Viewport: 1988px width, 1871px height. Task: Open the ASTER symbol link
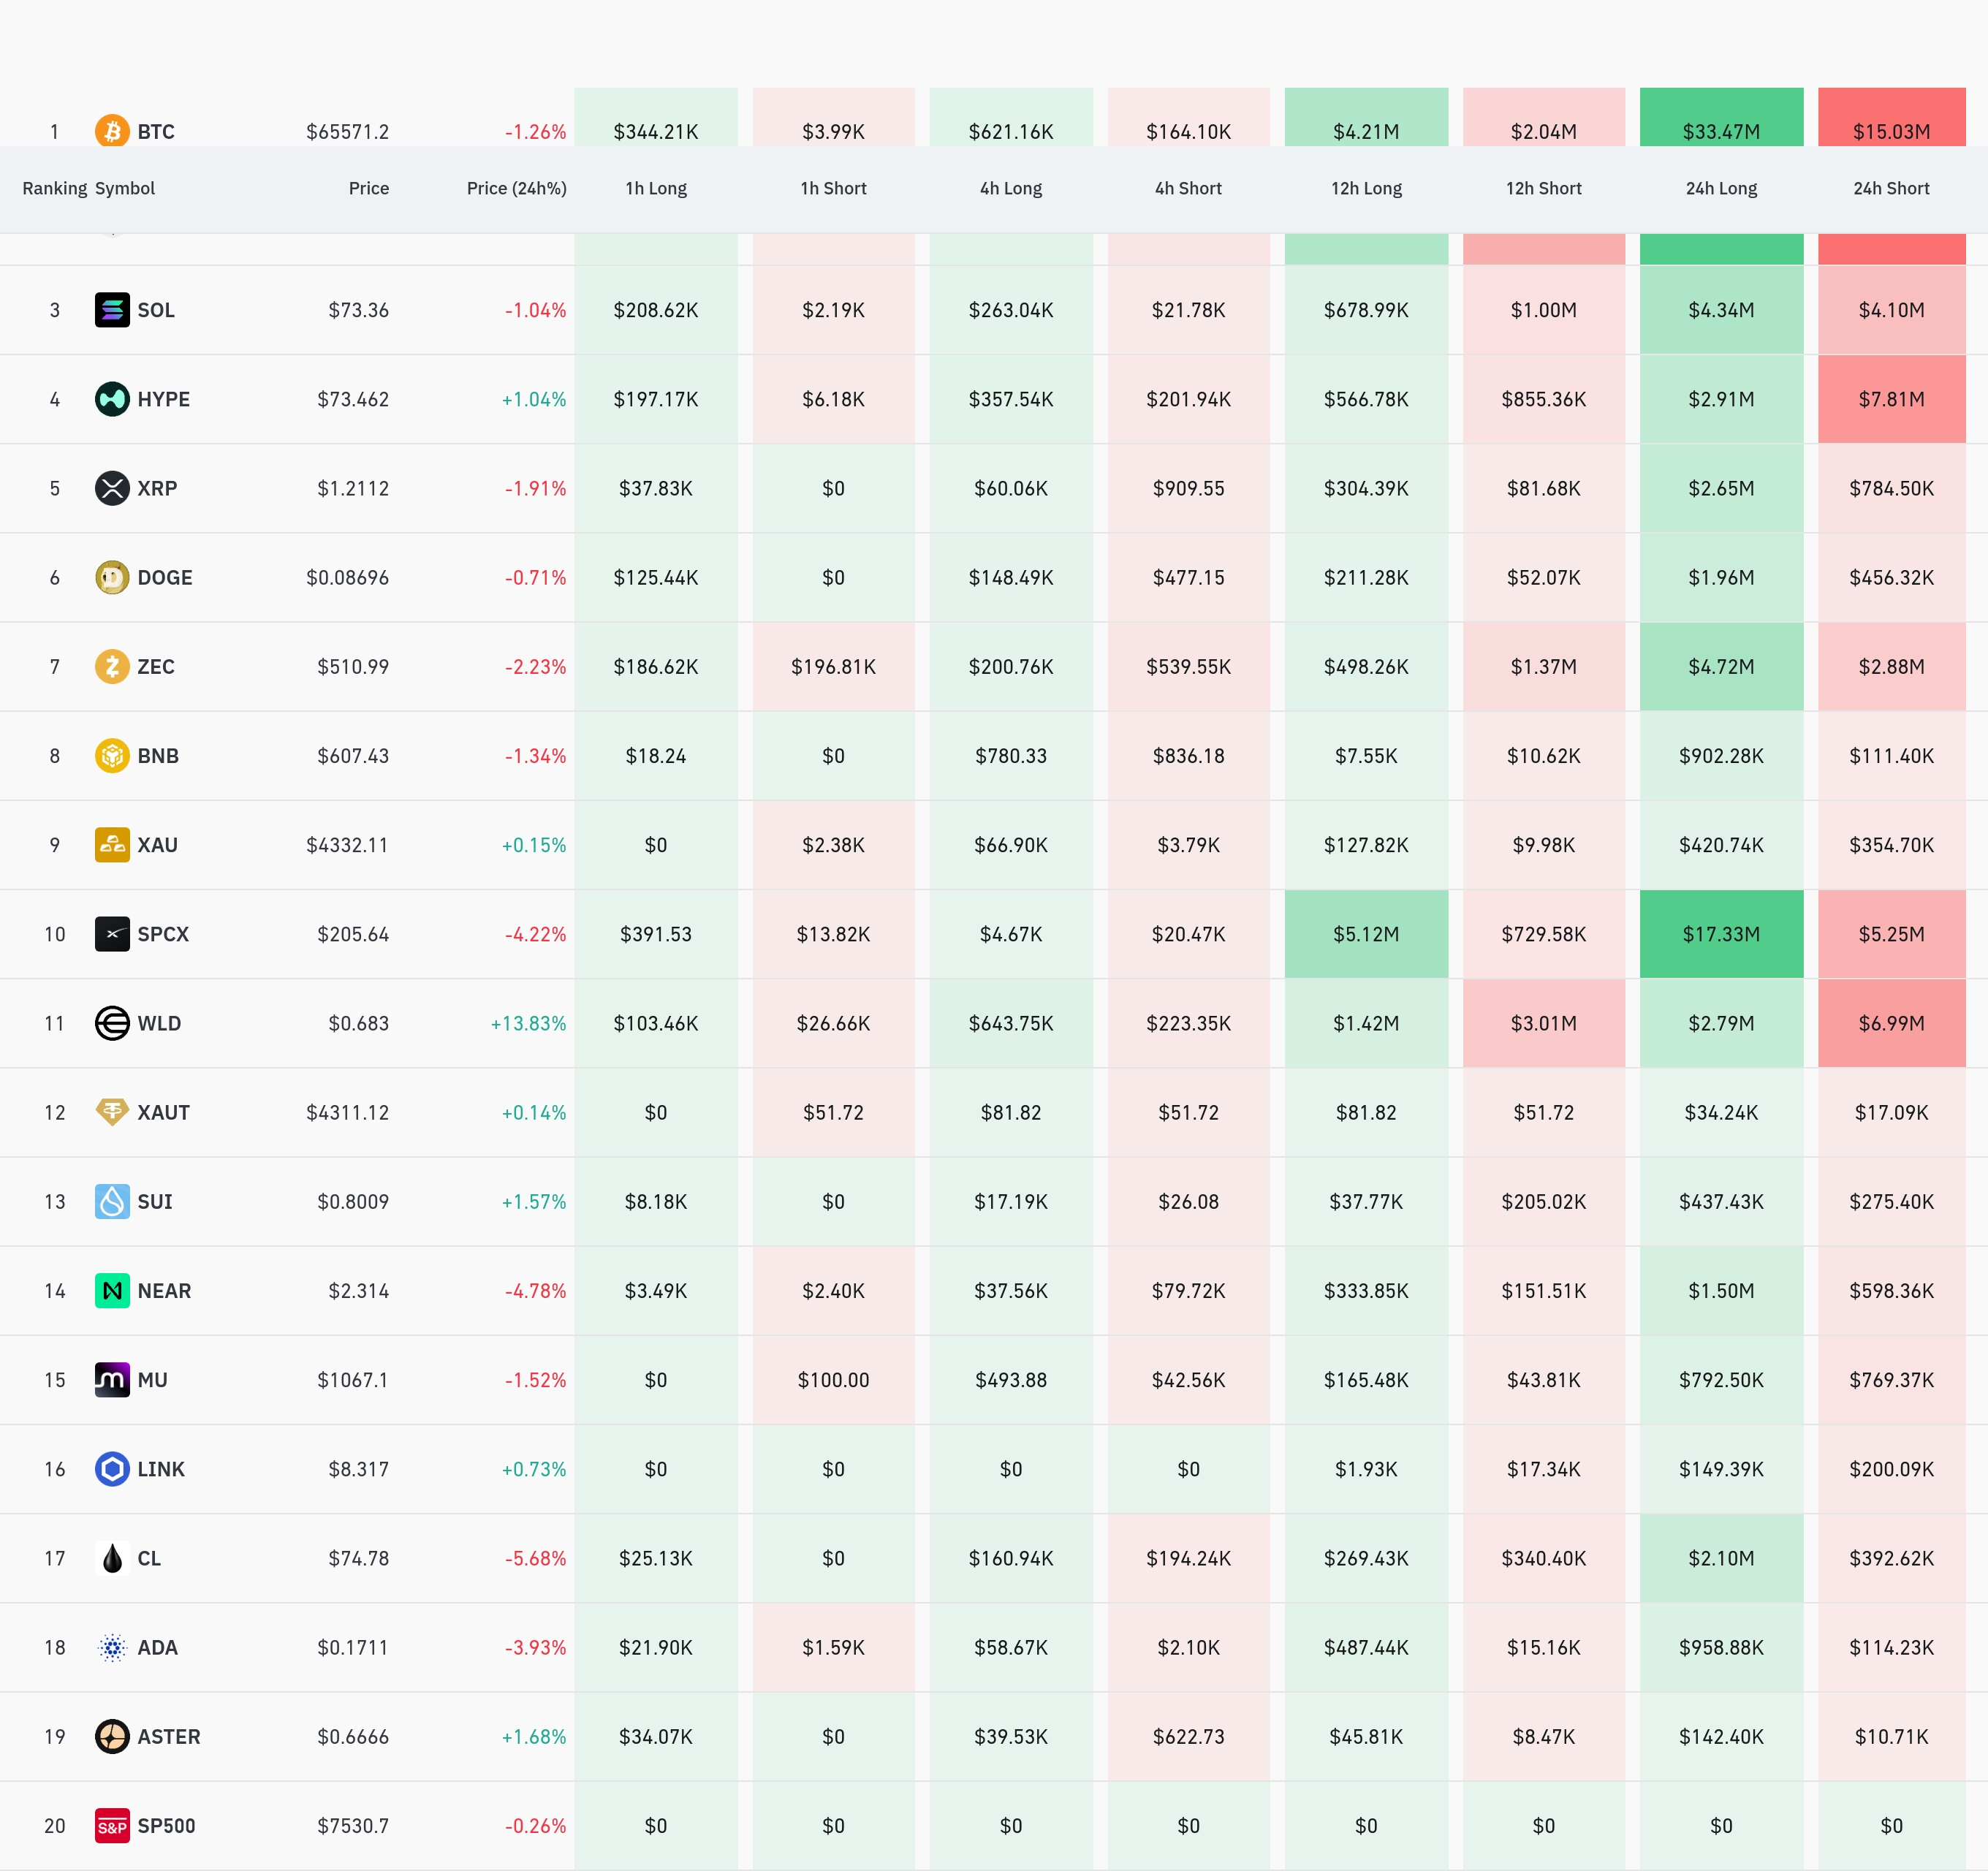[169, 1737]
